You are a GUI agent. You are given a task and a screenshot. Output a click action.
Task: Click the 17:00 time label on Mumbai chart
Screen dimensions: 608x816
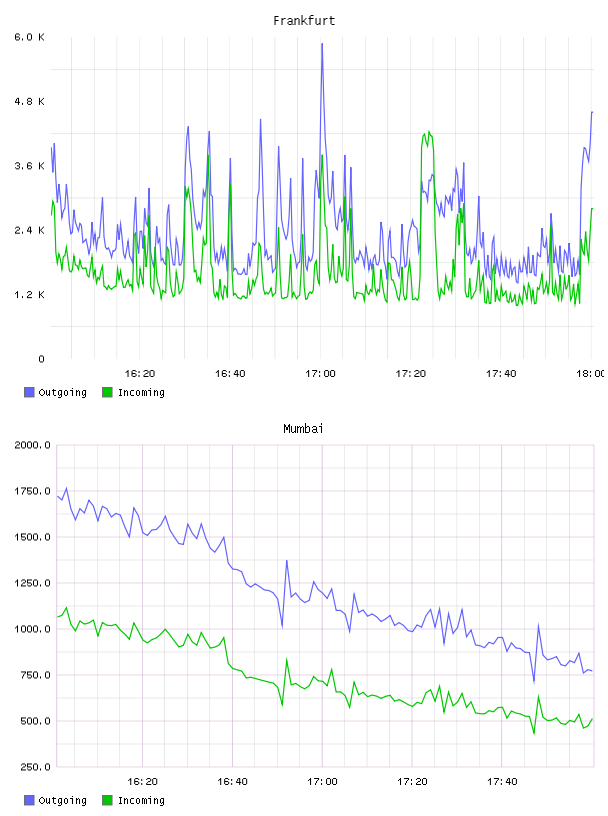322,782
